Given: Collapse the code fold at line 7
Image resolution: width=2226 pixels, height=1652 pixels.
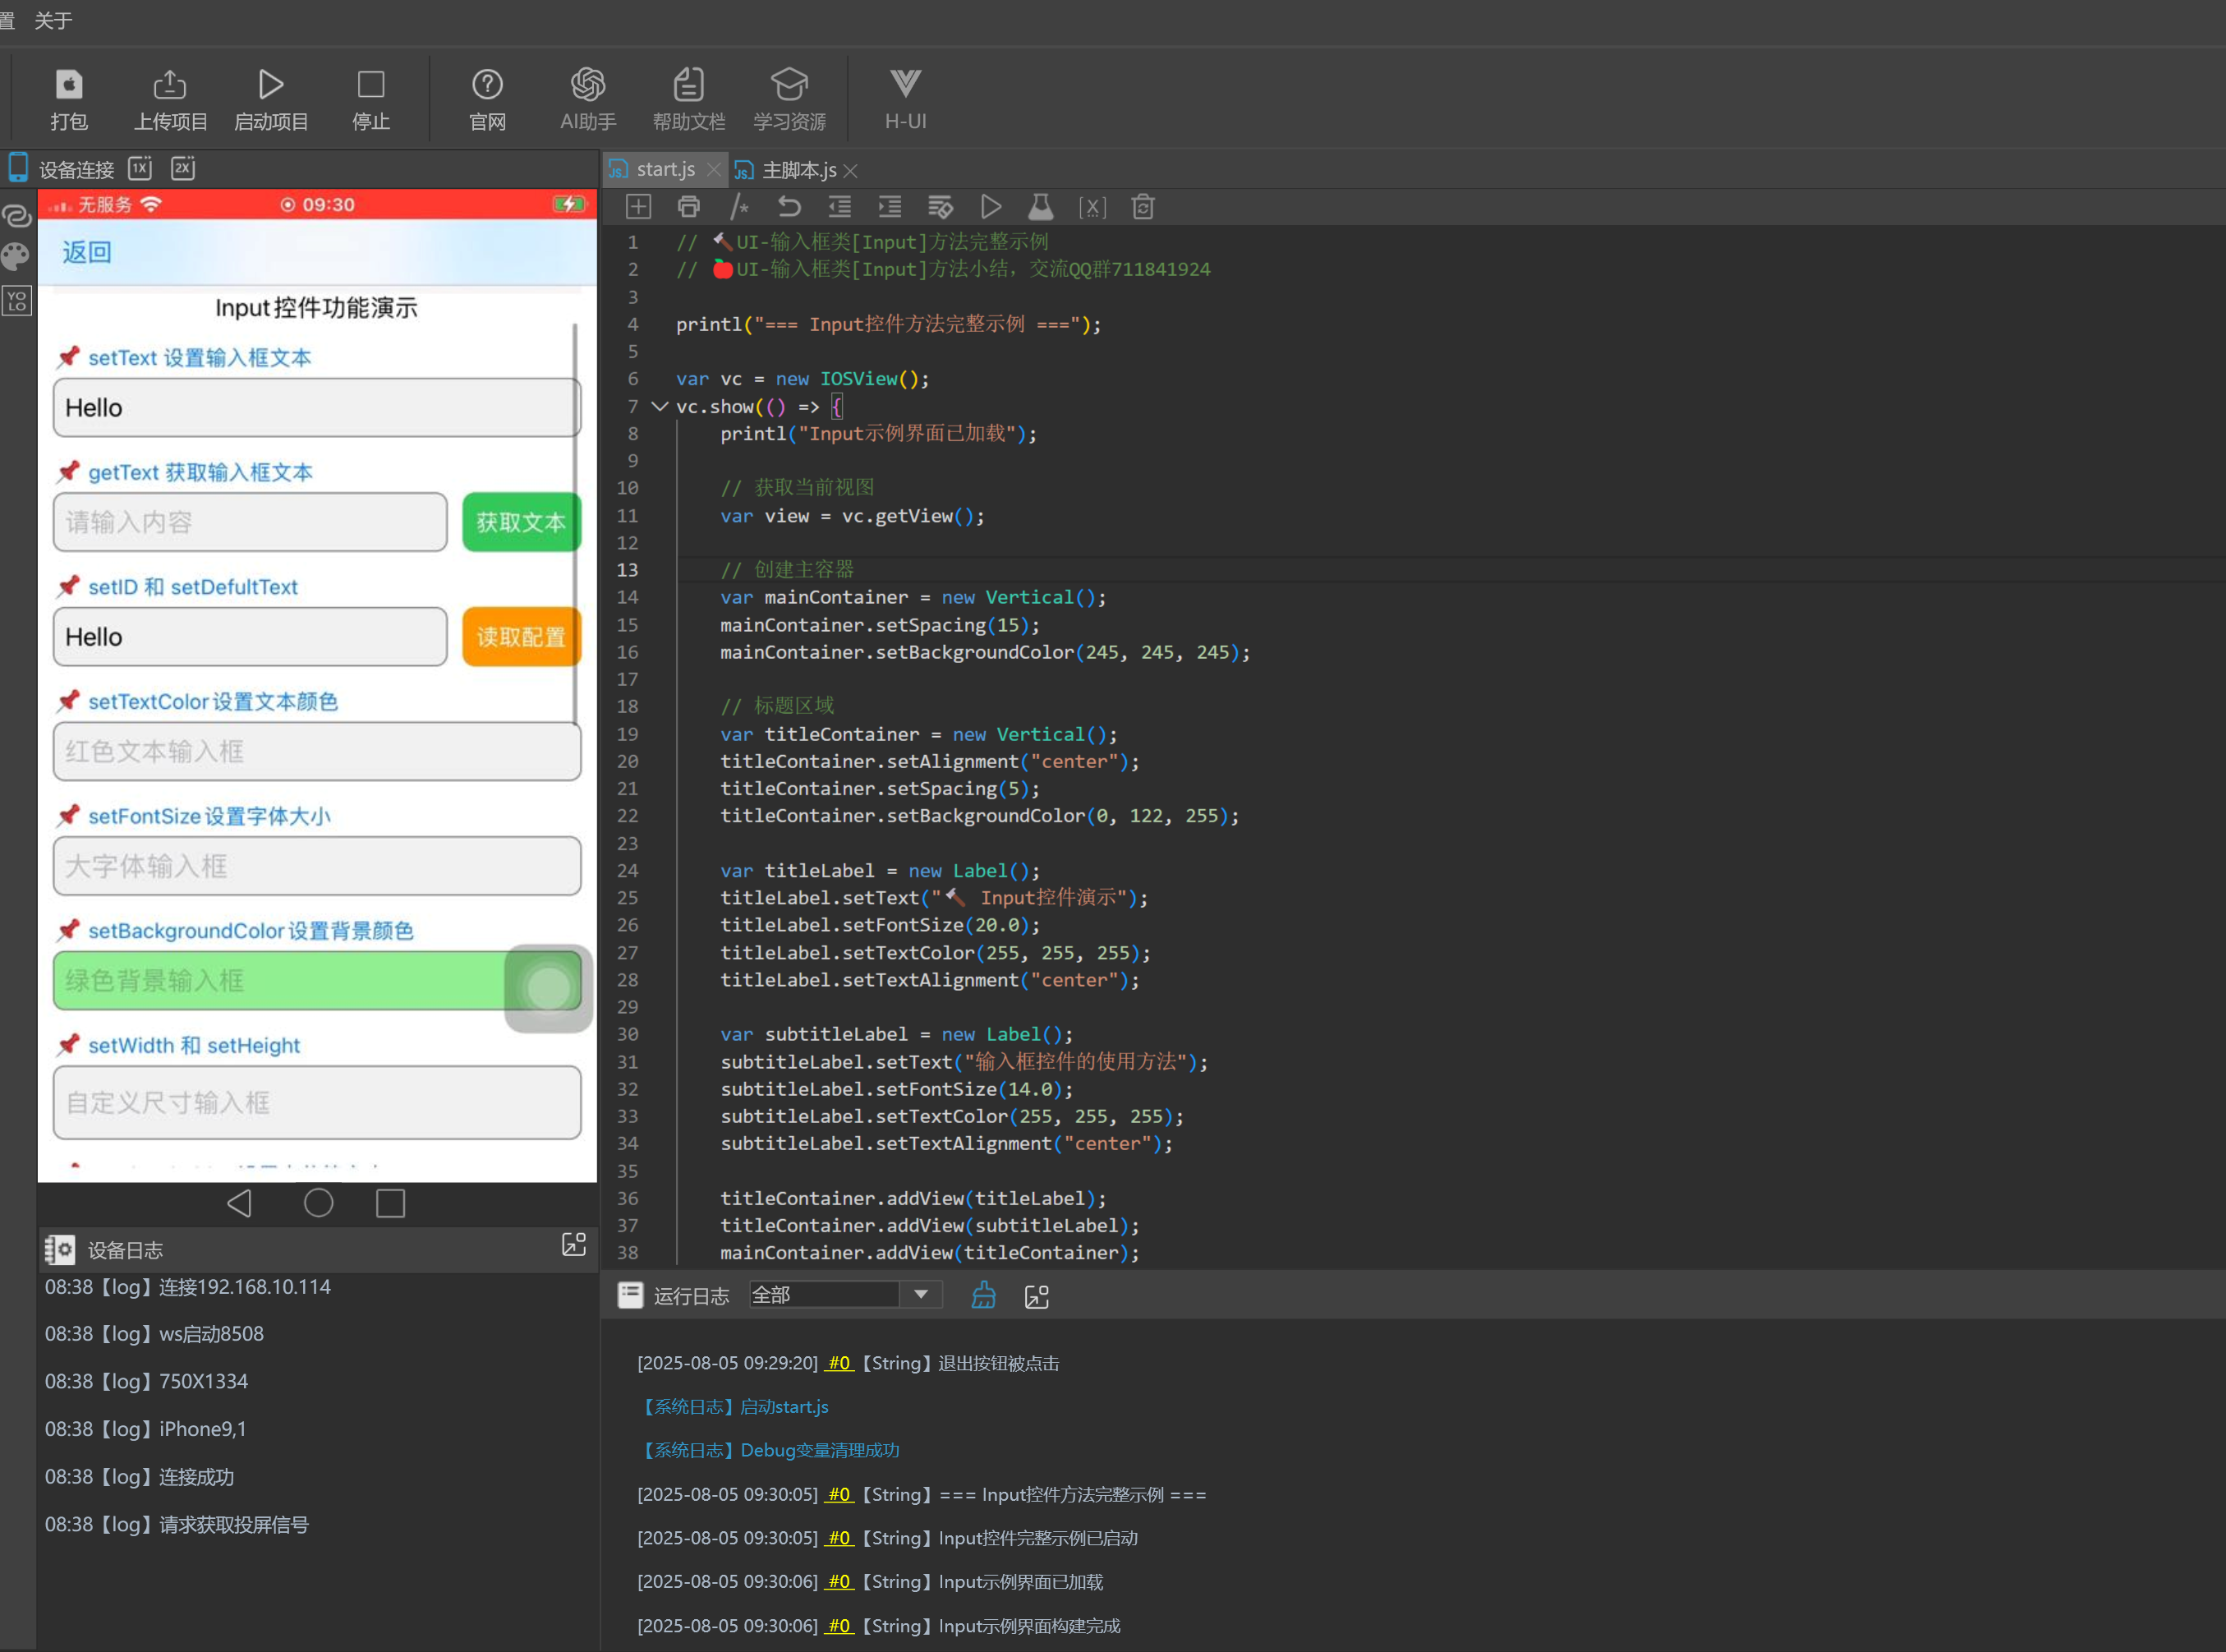Looking at the screenshot, I should 659,406.
